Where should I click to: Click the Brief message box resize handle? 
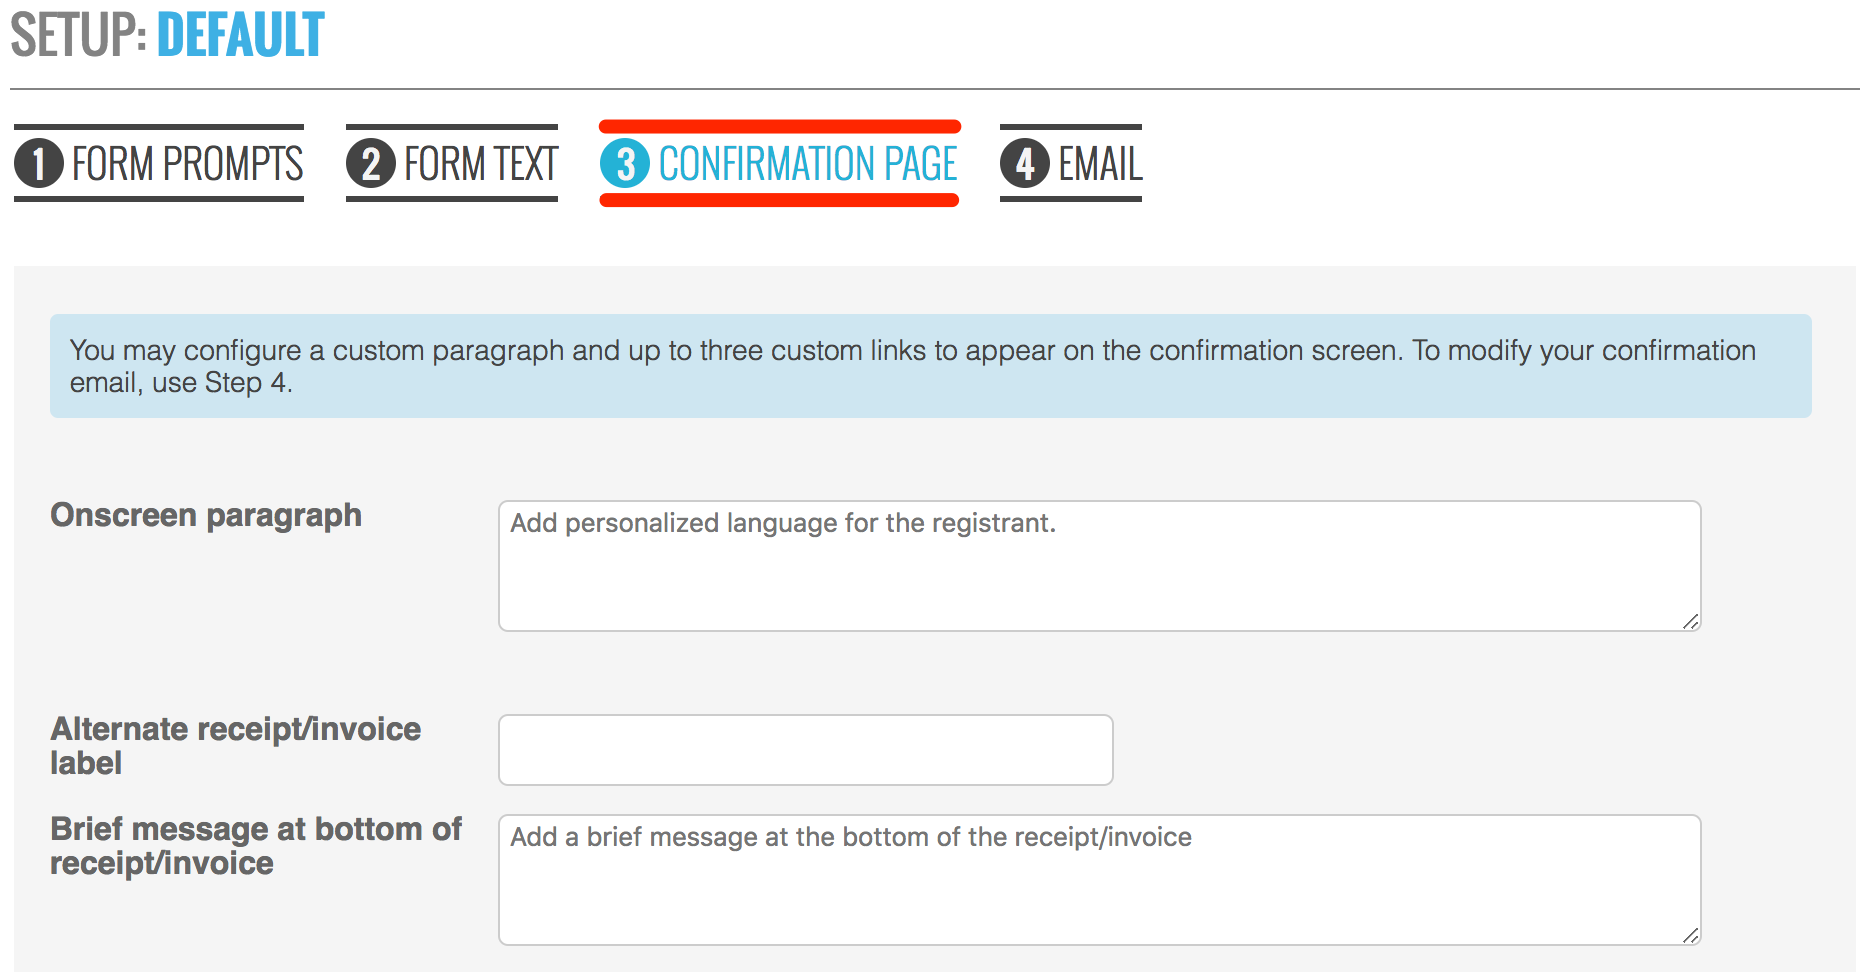1690,935
